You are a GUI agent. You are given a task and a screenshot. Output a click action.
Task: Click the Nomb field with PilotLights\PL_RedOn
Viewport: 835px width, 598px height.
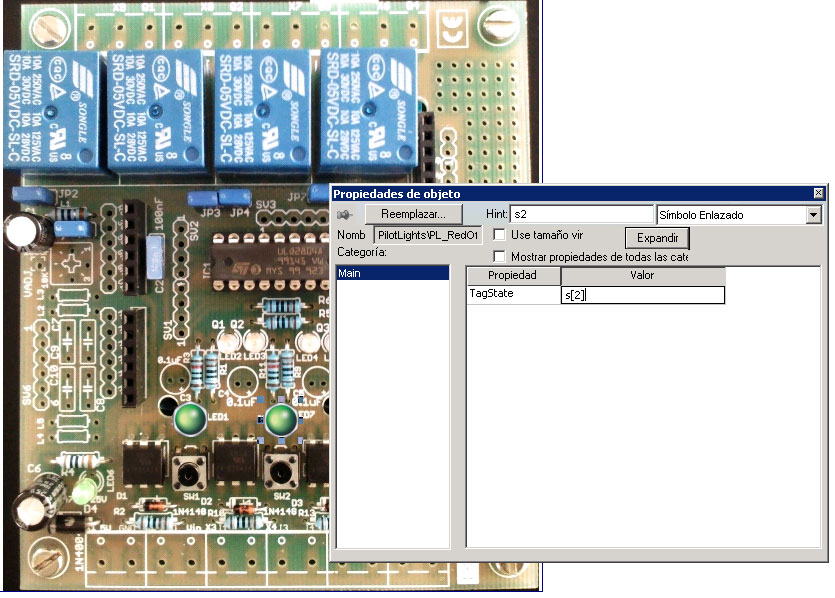pos(428,235)
